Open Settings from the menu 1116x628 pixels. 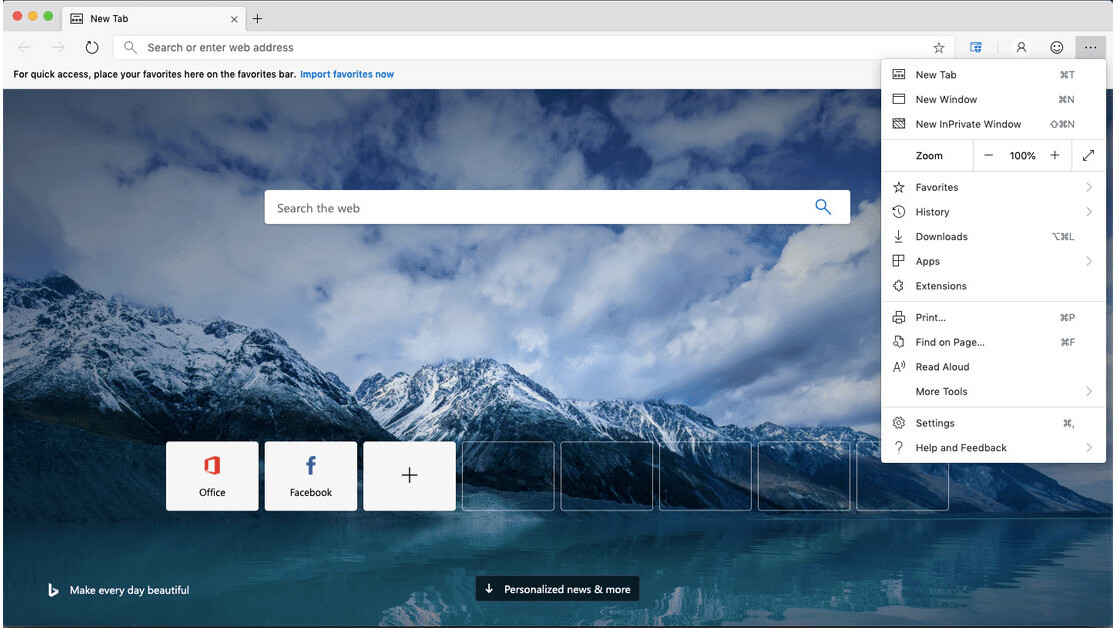[935, 423]
